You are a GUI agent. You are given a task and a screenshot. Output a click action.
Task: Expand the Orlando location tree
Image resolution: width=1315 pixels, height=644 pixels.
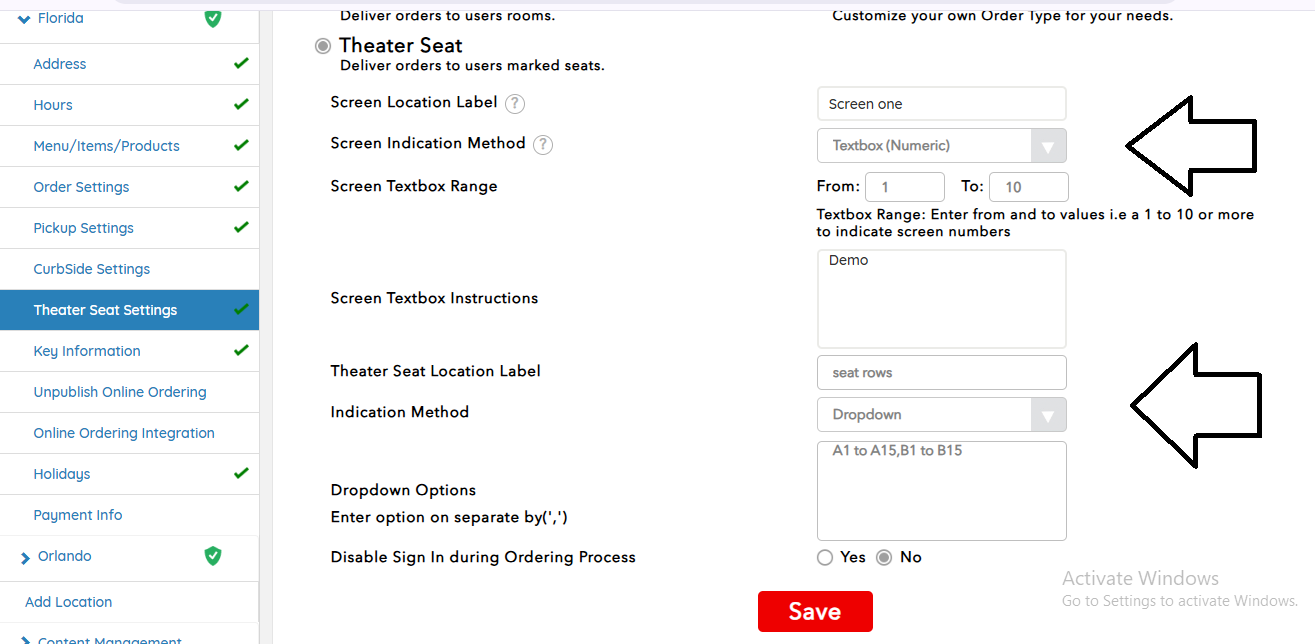pos(25,558)
